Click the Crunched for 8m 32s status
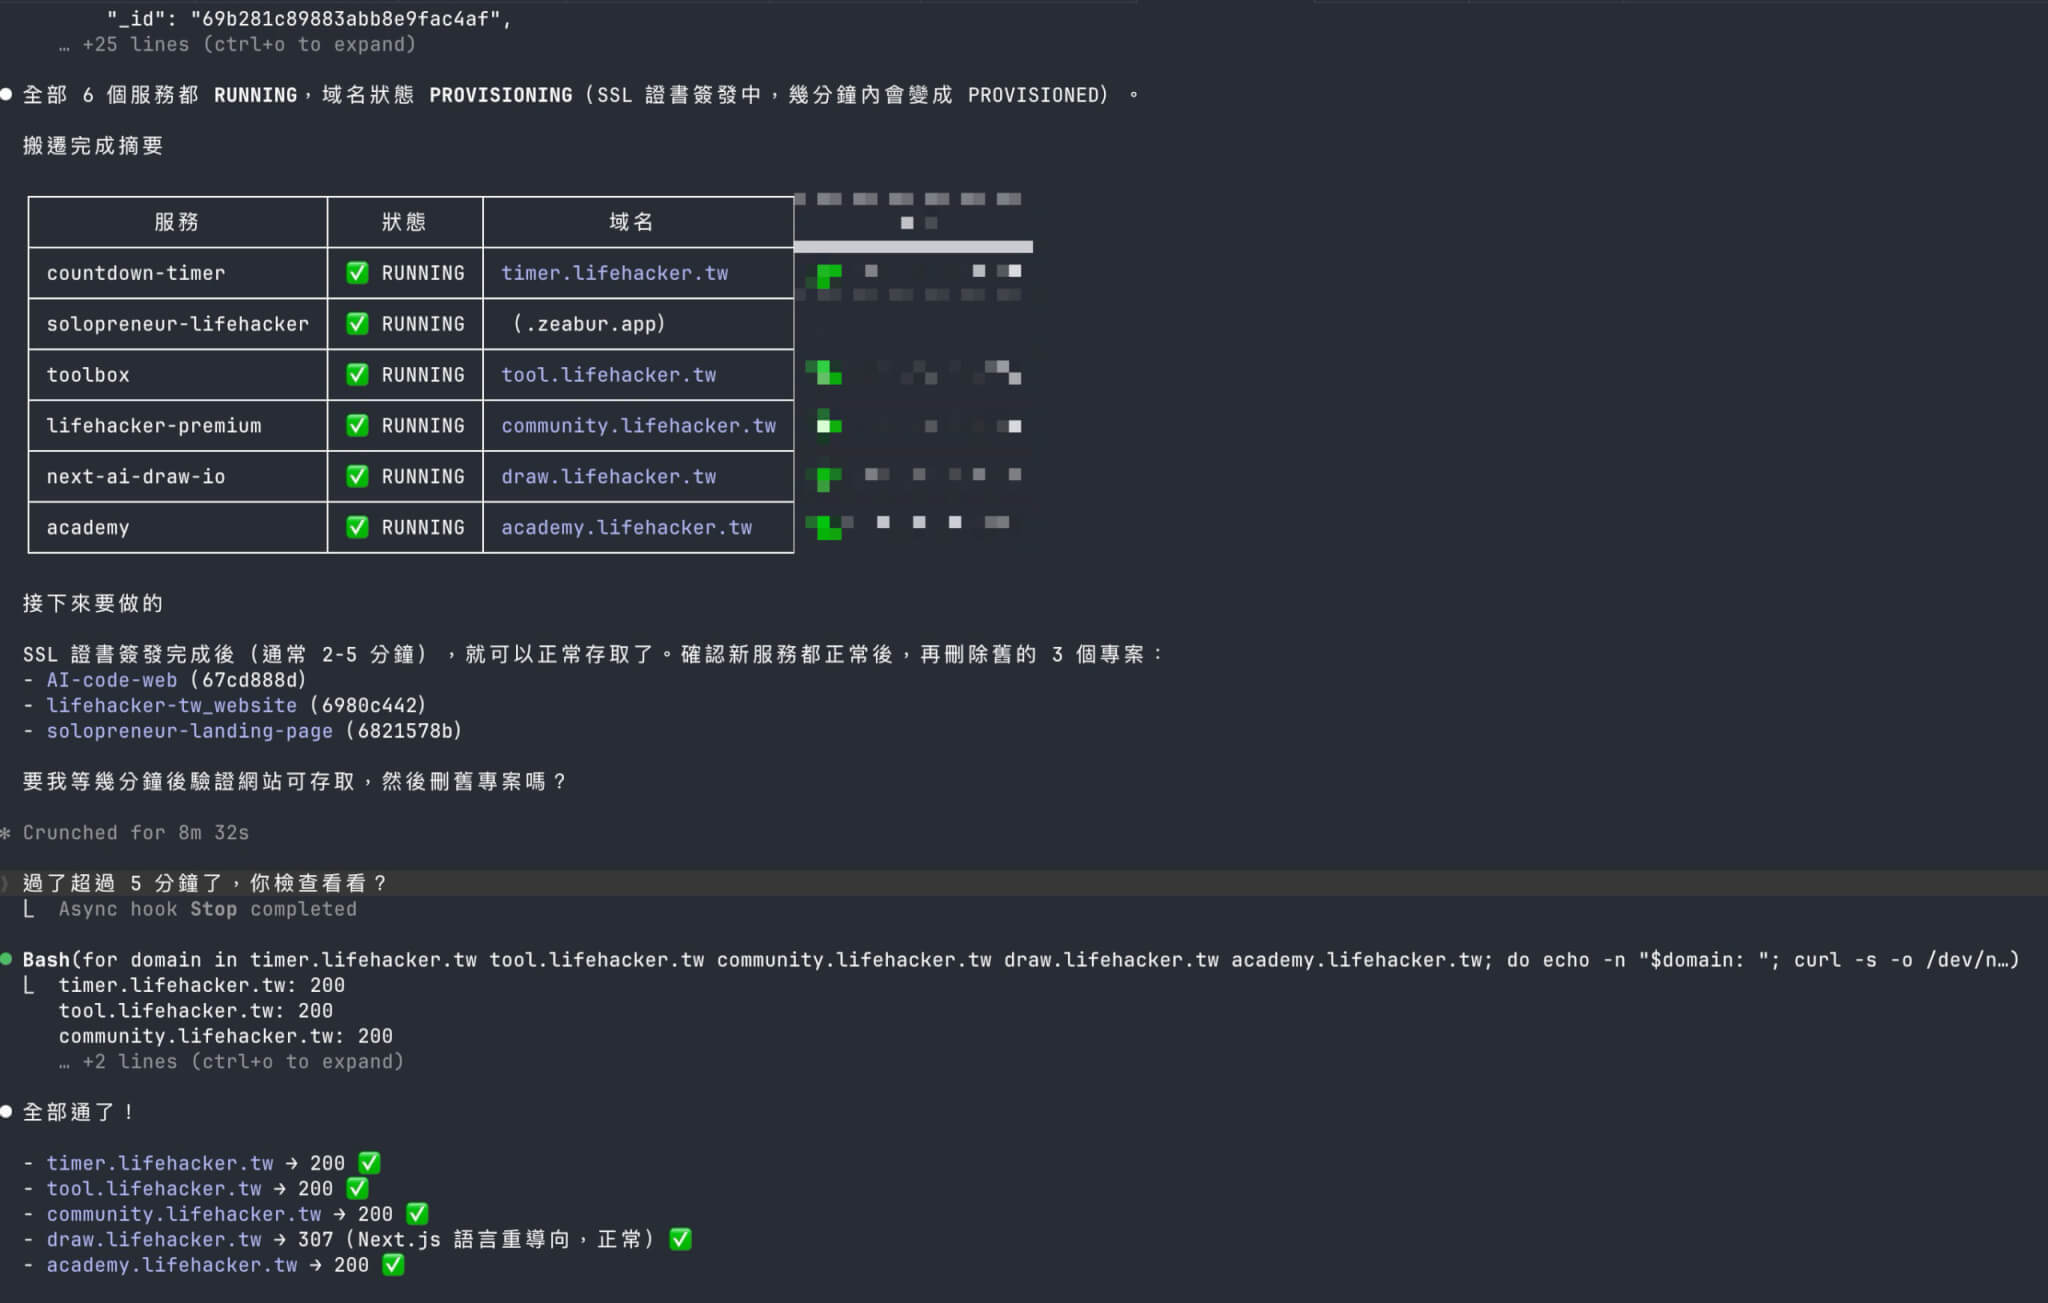Viewport: 2048px width, 1303px height. tap(135, 833)
